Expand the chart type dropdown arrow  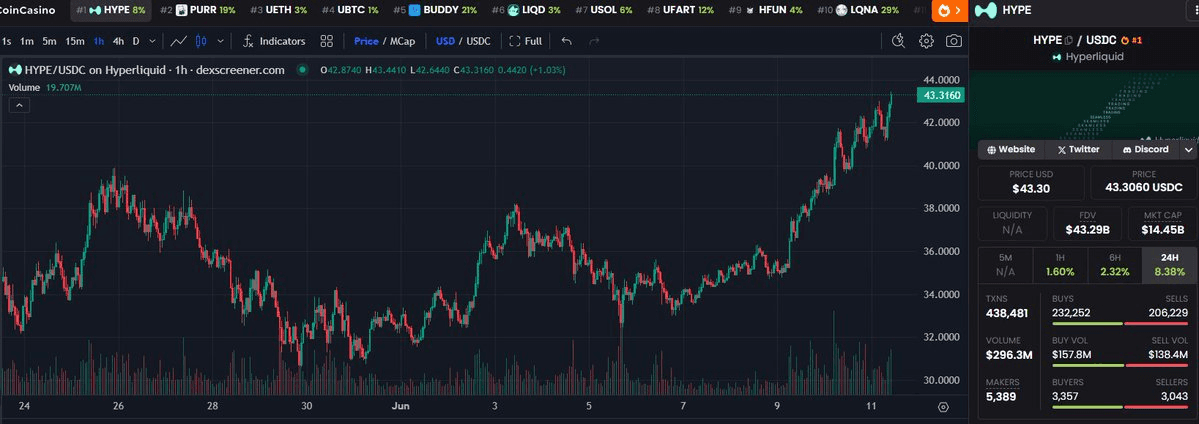(x=221, y=41)
